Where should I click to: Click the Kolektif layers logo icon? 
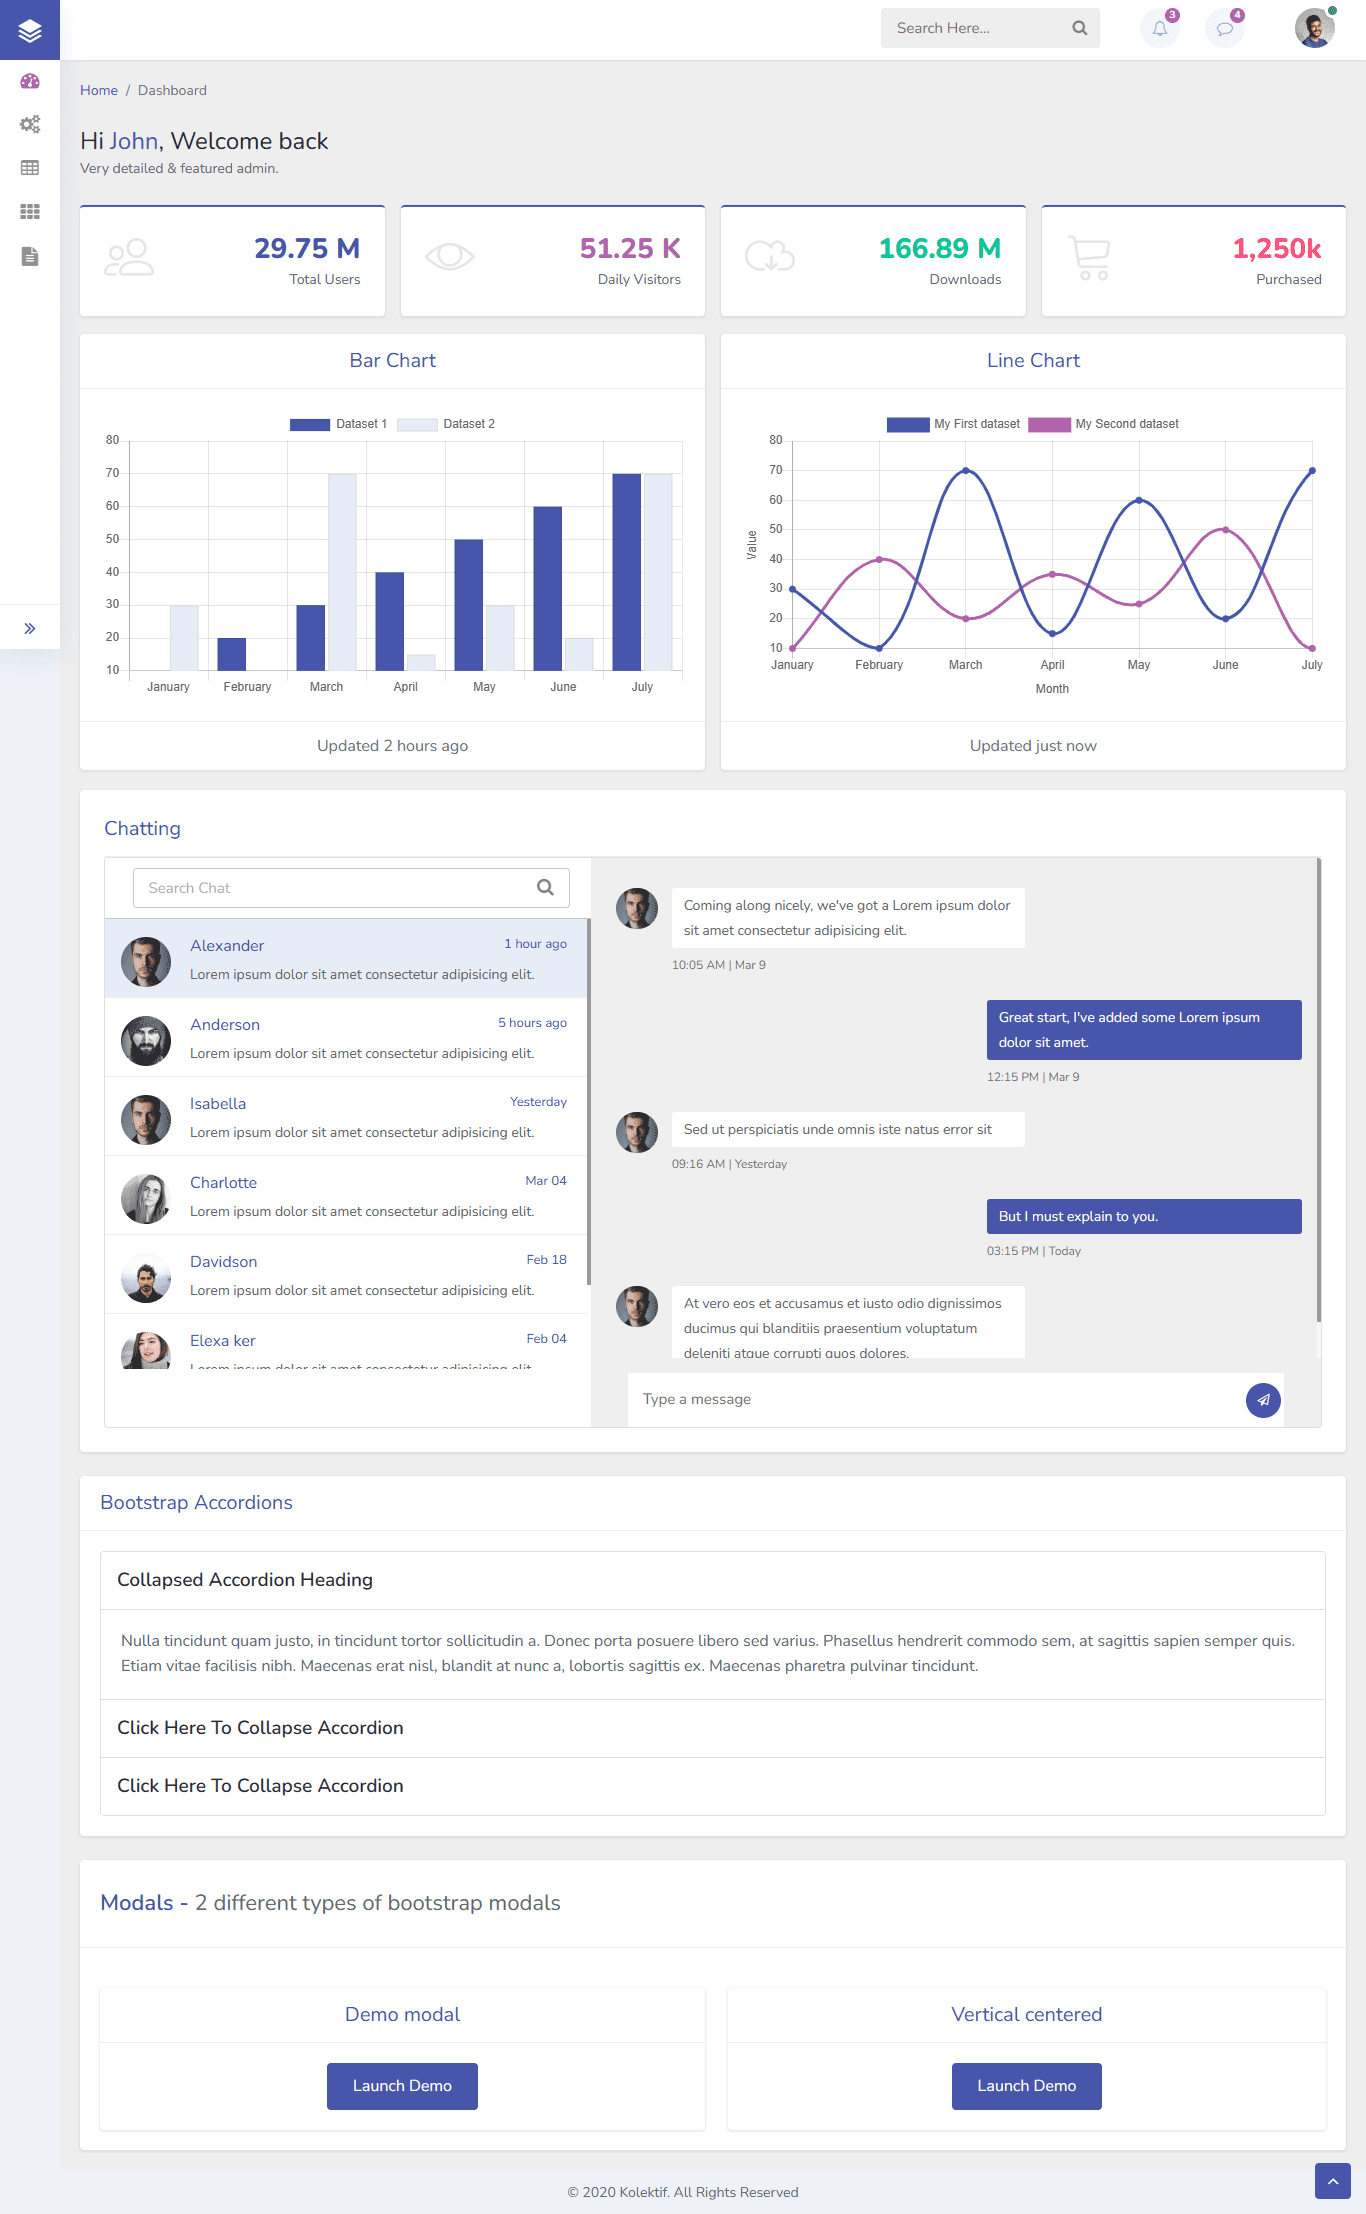tap(30, 30)
